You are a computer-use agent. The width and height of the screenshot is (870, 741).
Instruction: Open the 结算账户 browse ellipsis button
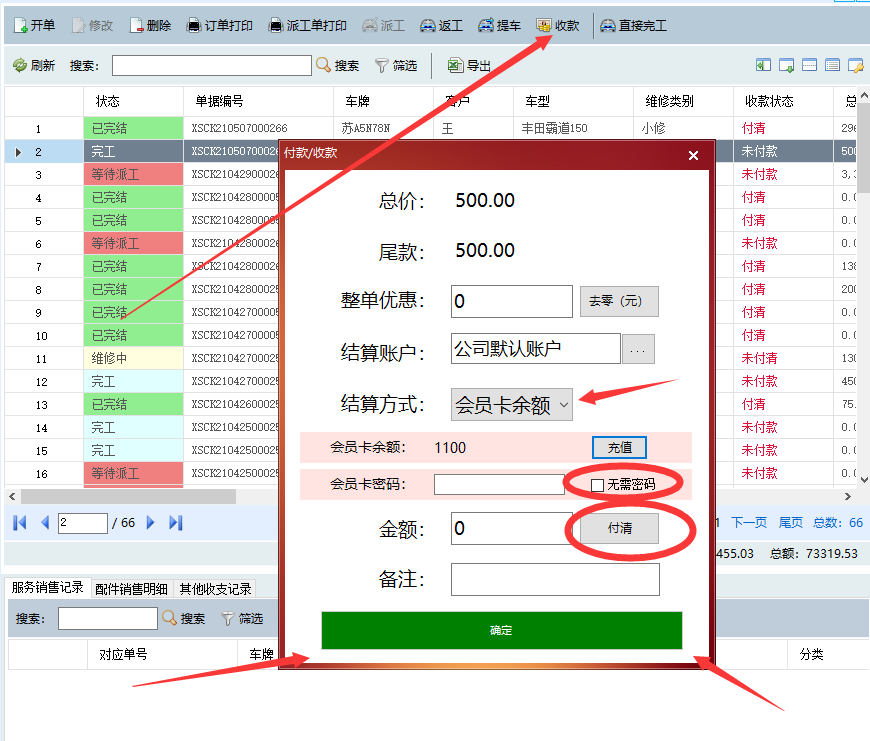[638, 349]
